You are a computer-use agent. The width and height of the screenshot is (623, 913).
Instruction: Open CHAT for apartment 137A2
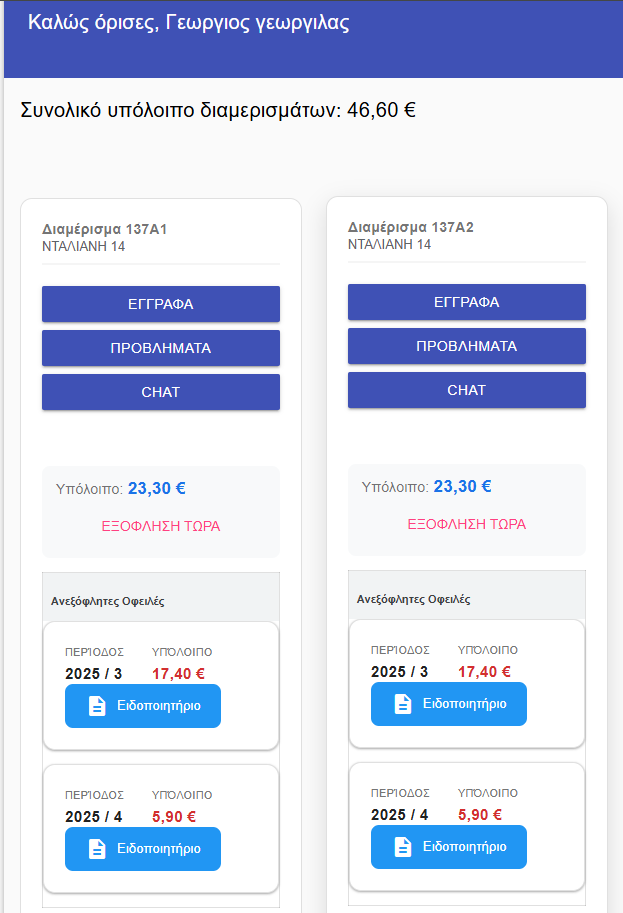coord(466,389)
